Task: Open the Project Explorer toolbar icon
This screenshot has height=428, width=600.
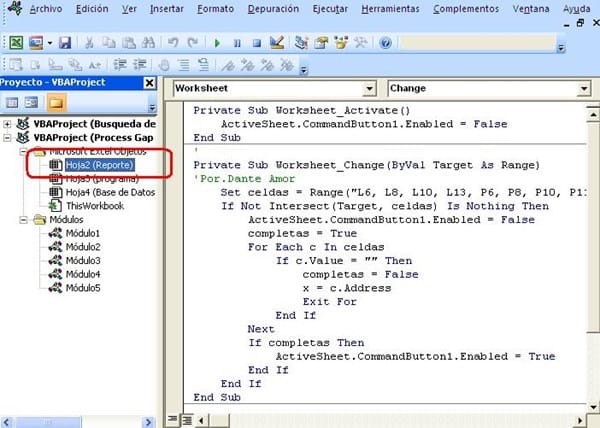Action: pos(302,42)
